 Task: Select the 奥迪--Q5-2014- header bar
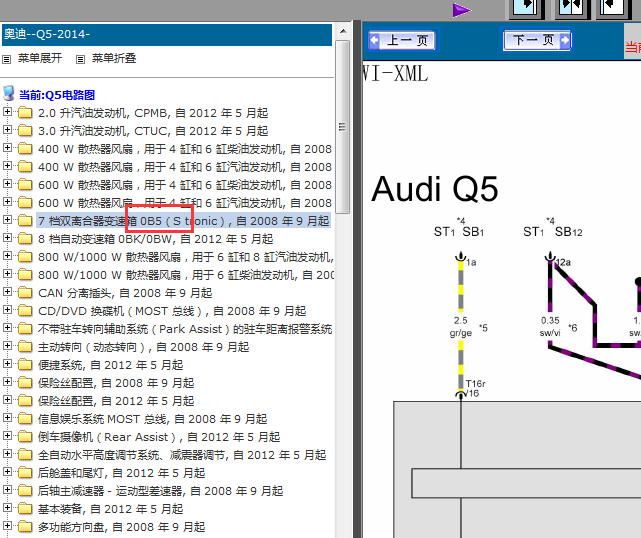167,34
